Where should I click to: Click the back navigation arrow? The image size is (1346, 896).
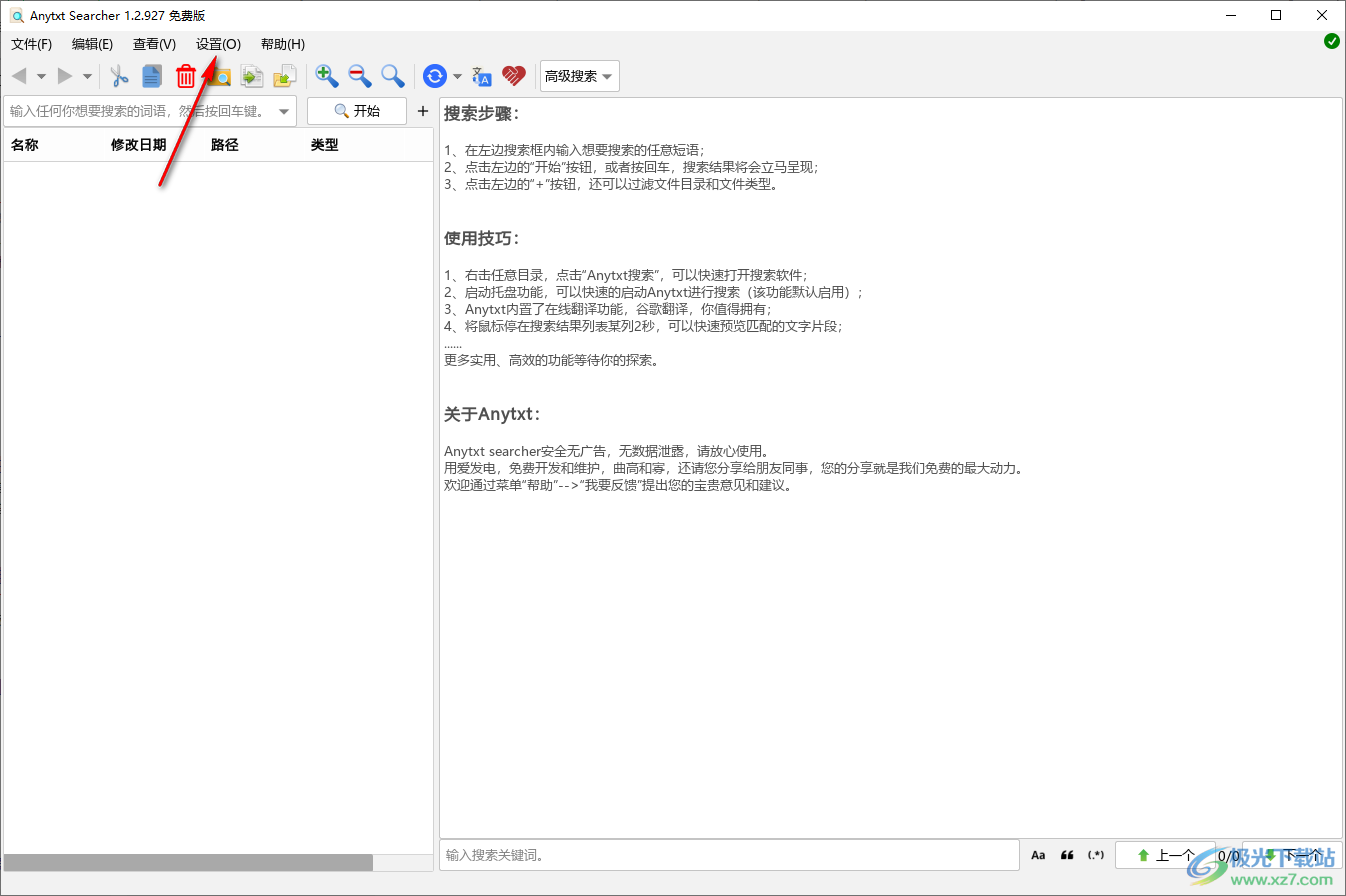(18, 76)
